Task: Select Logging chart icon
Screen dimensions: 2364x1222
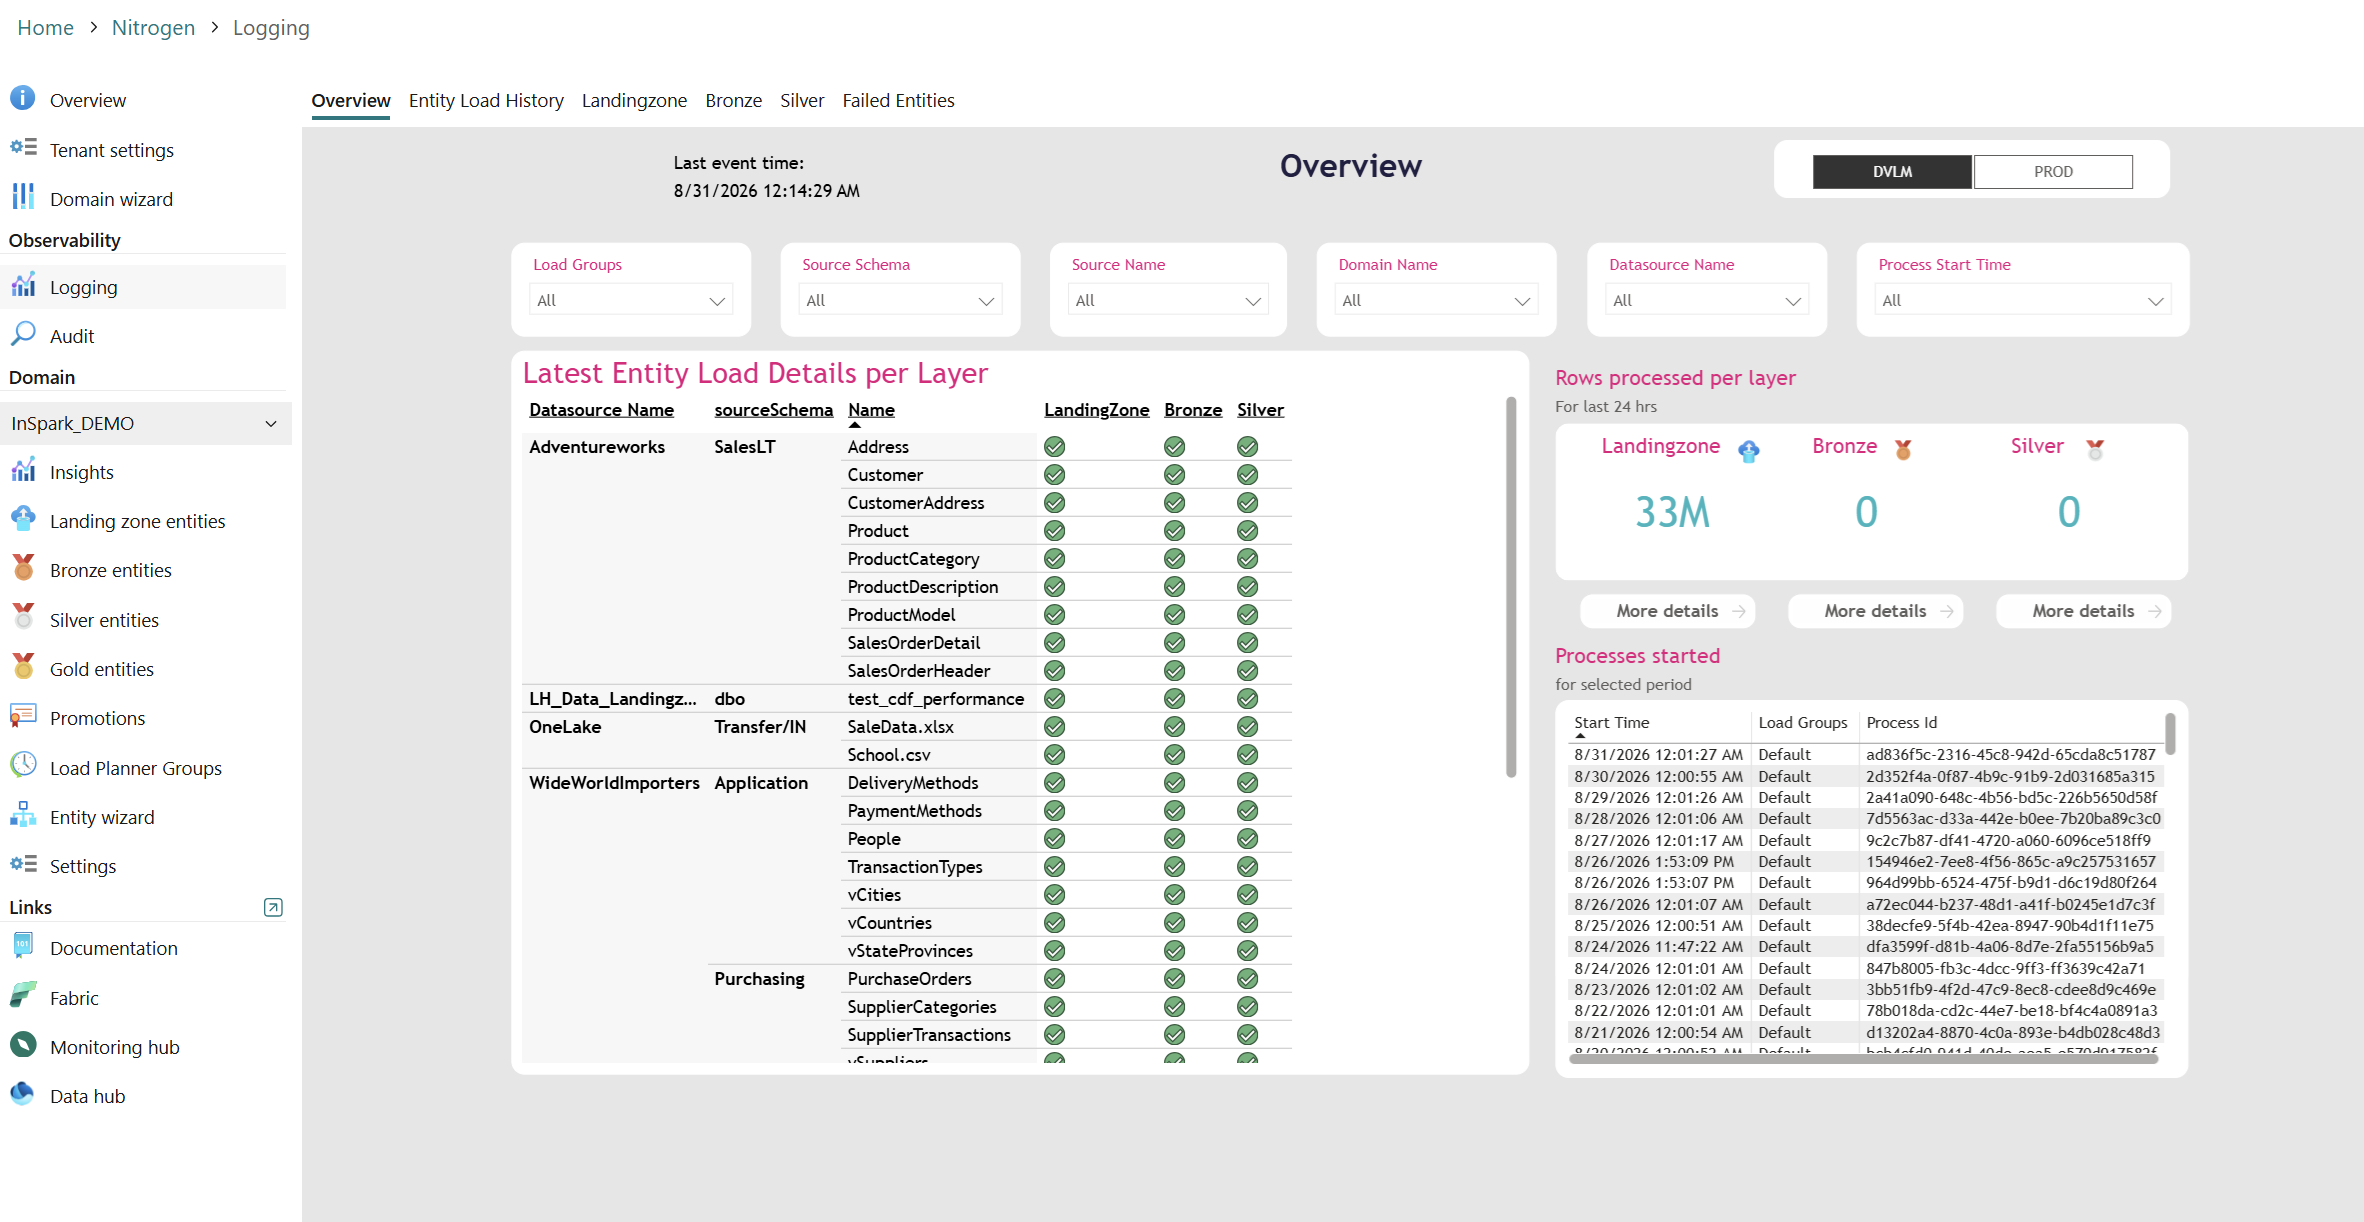Action: [23, 286]
